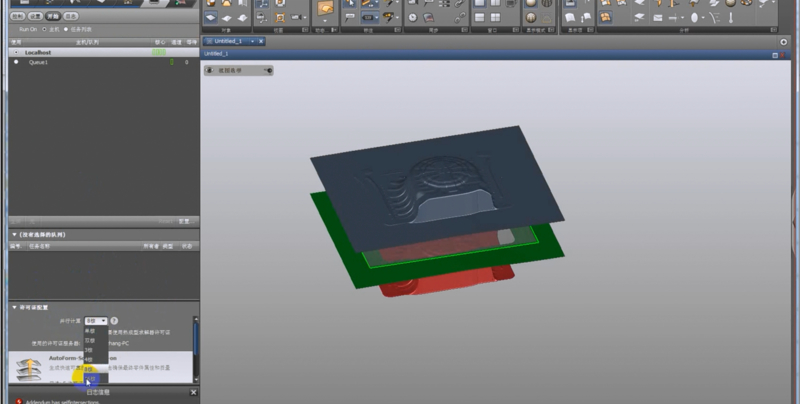The image size is (800, 404).
Task: Click the third sheet object icon
Action: (x=243, y=18)
